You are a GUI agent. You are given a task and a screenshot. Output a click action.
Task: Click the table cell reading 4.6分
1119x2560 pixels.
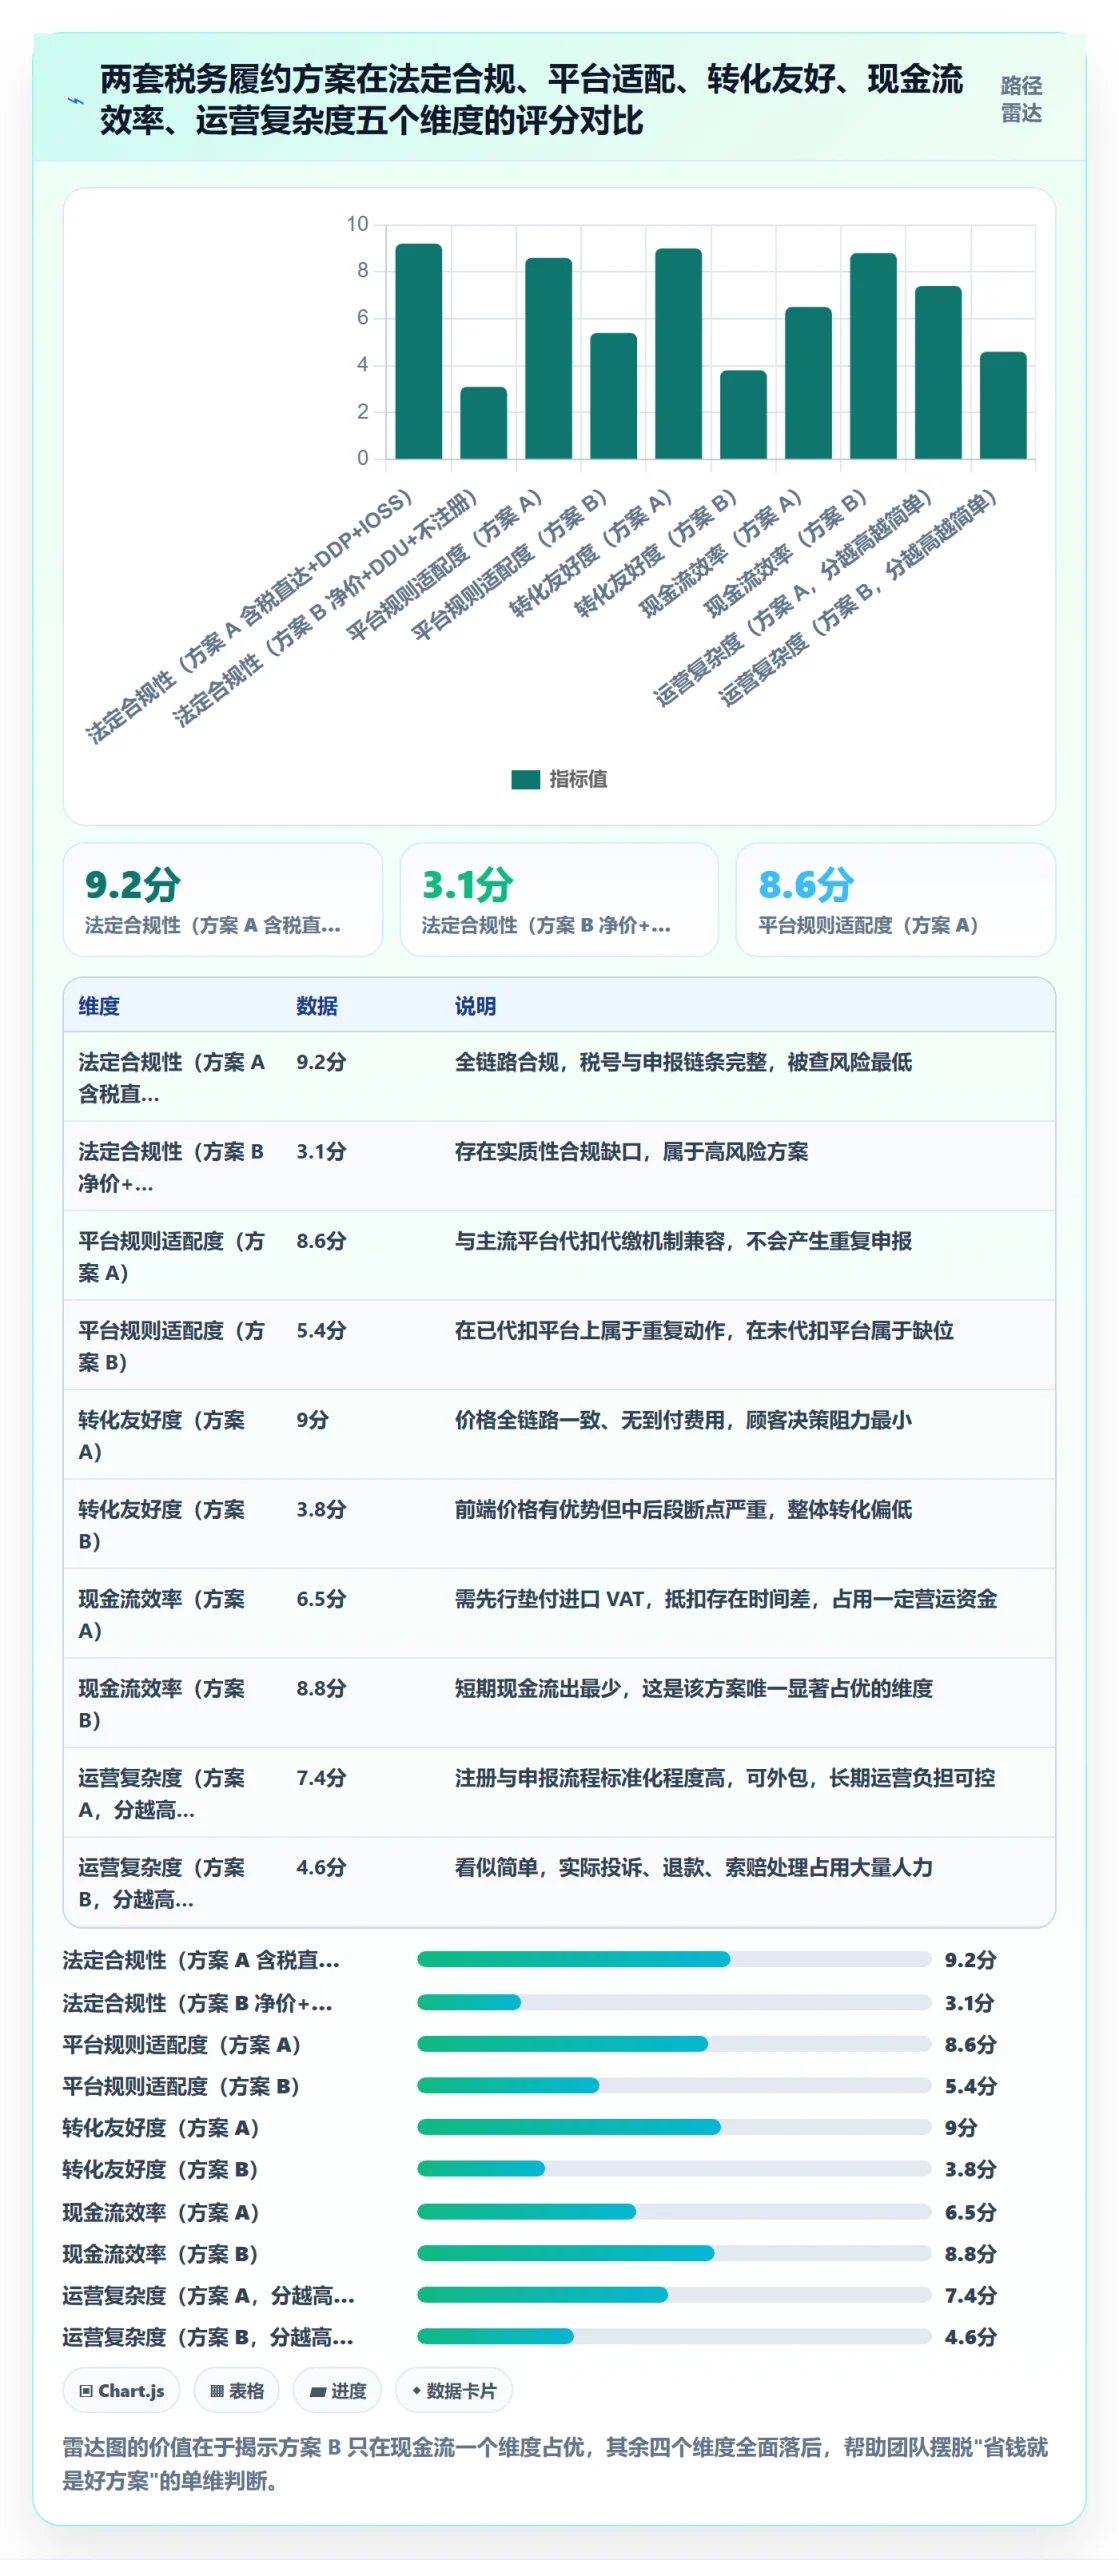(x=321, y=1868)
